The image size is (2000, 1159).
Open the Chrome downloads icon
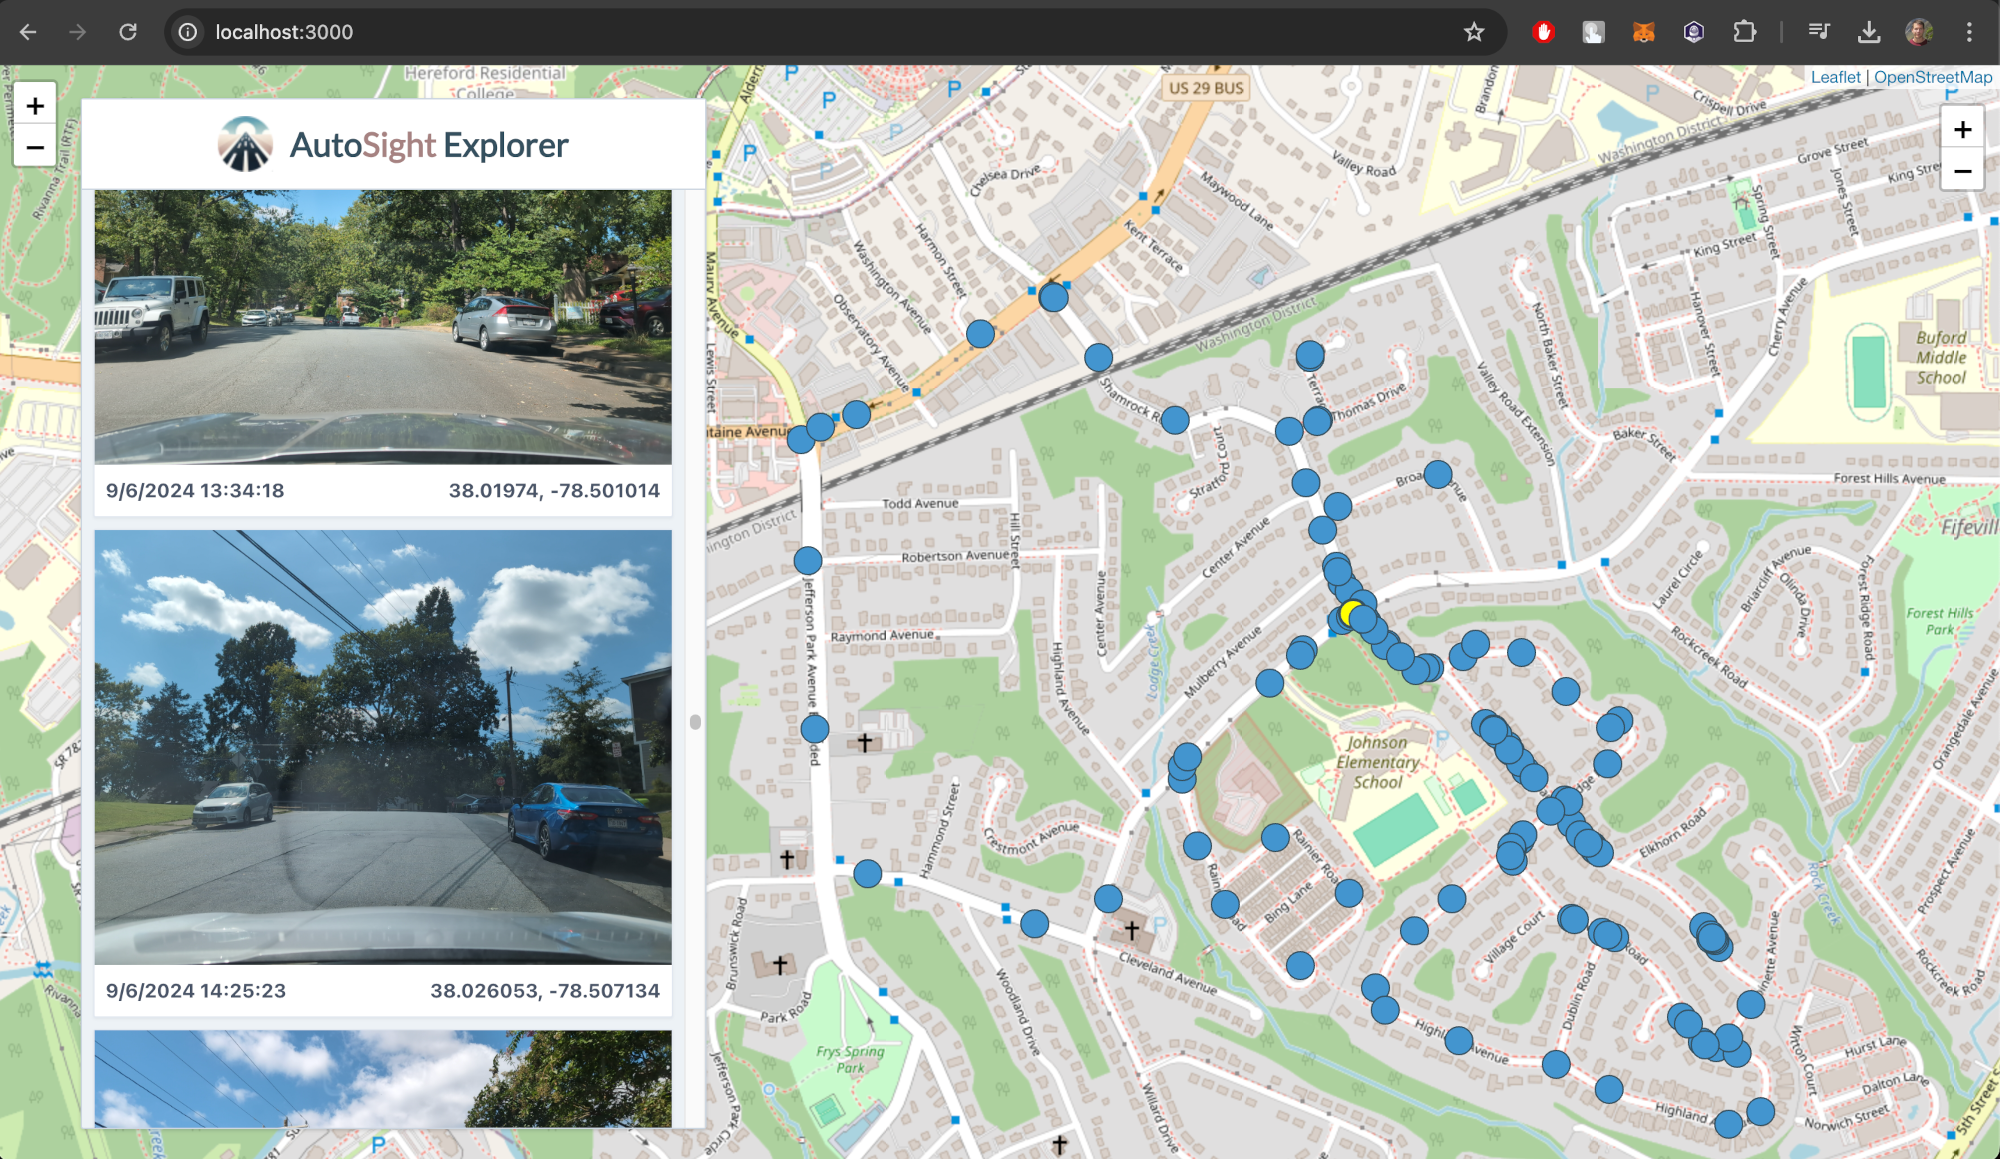pyautogui.click(x=1868, y=32)
